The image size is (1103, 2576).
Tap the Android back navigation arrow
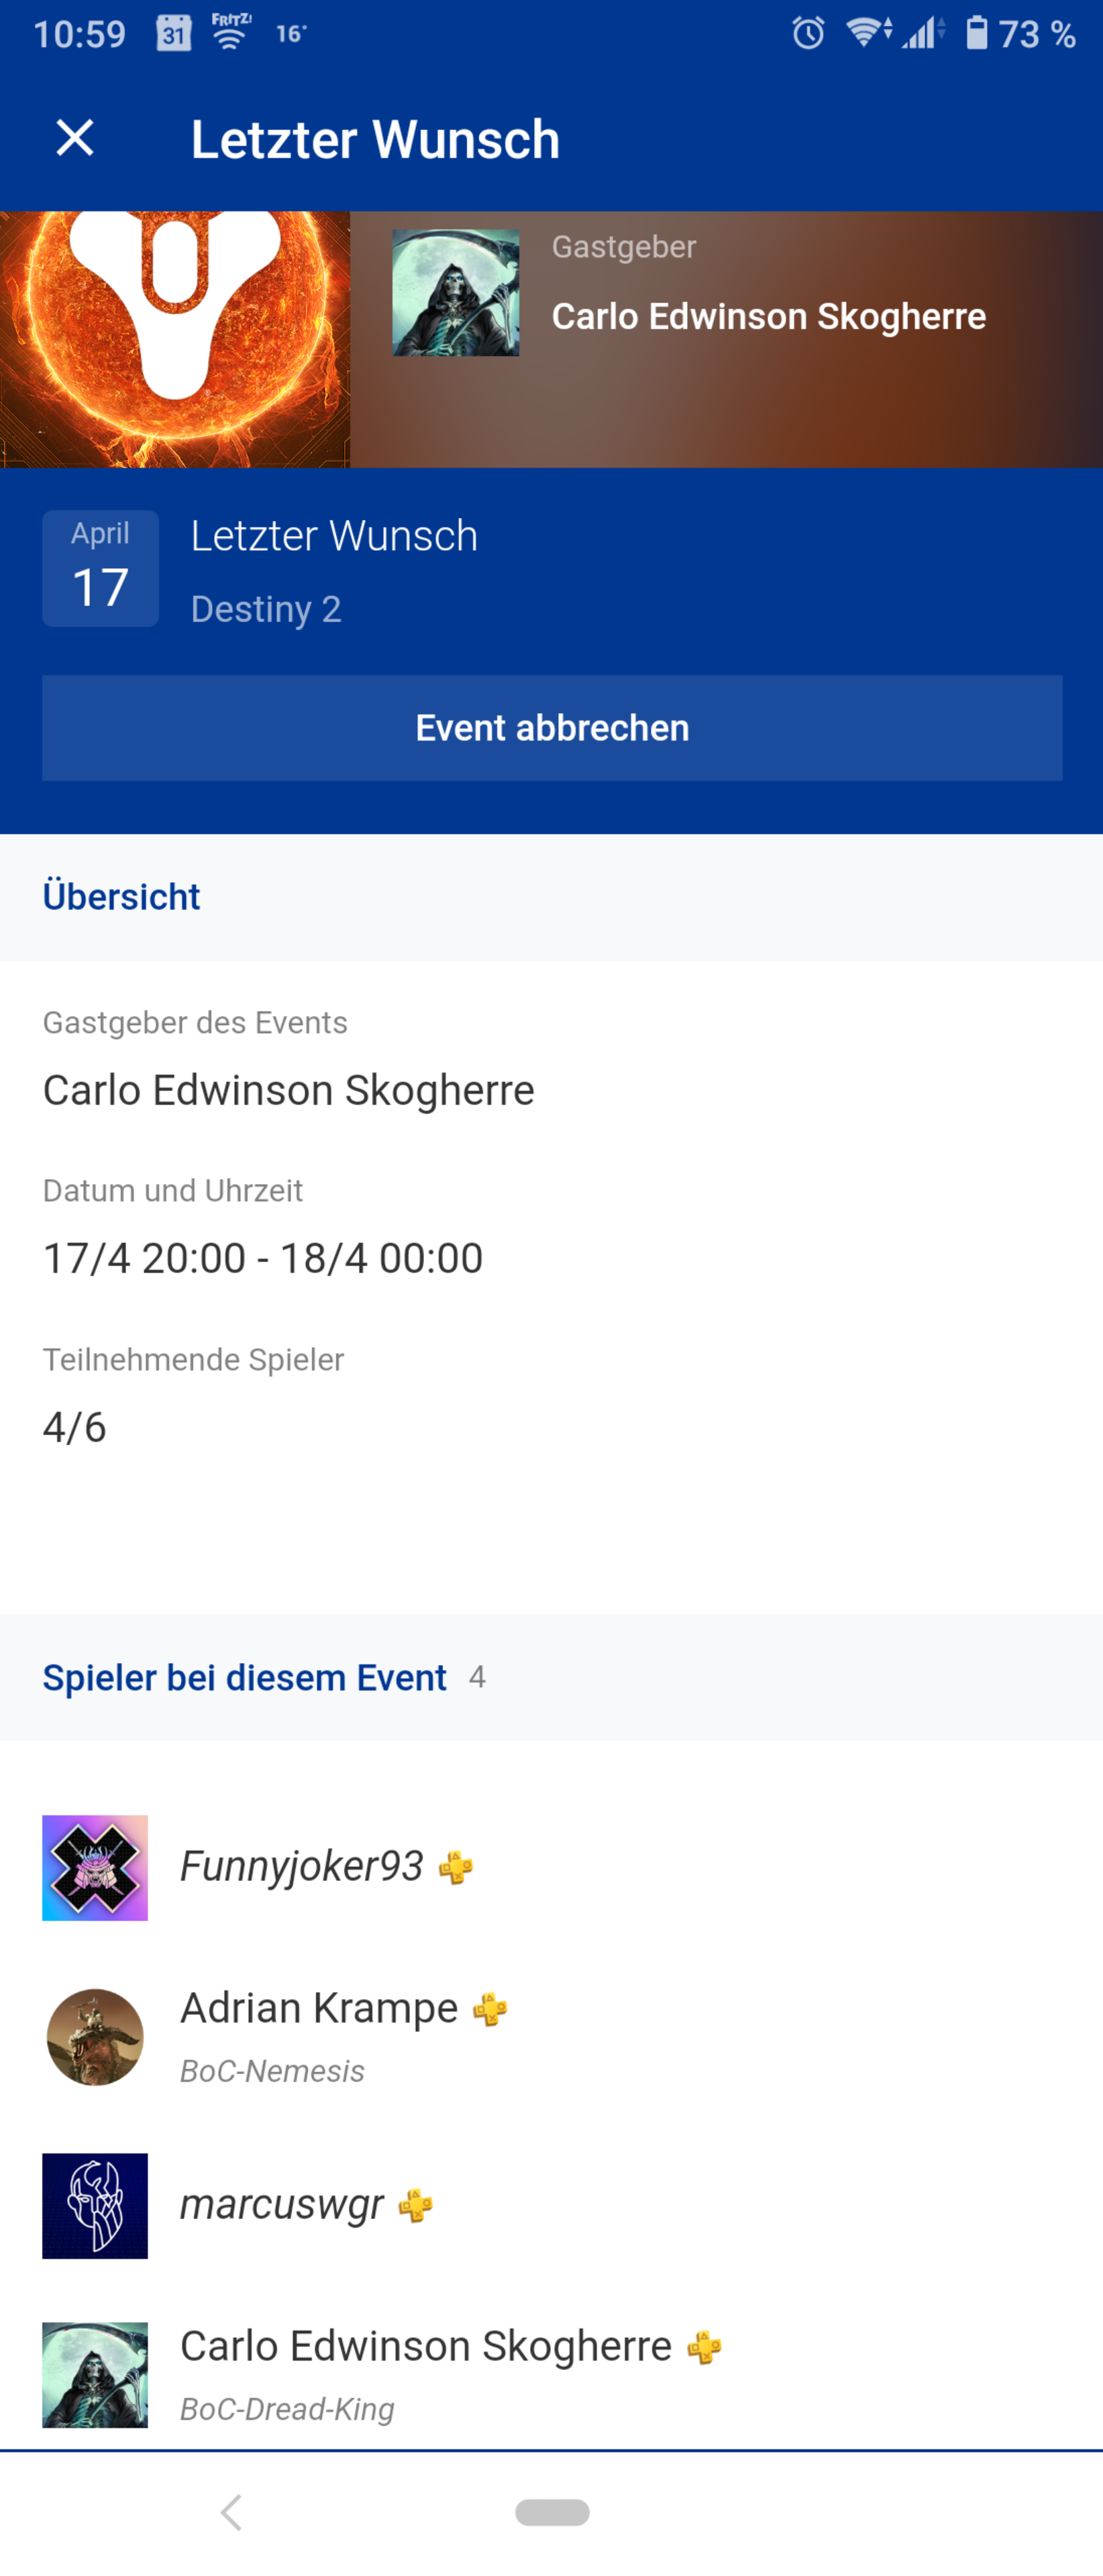[231, 2511]
